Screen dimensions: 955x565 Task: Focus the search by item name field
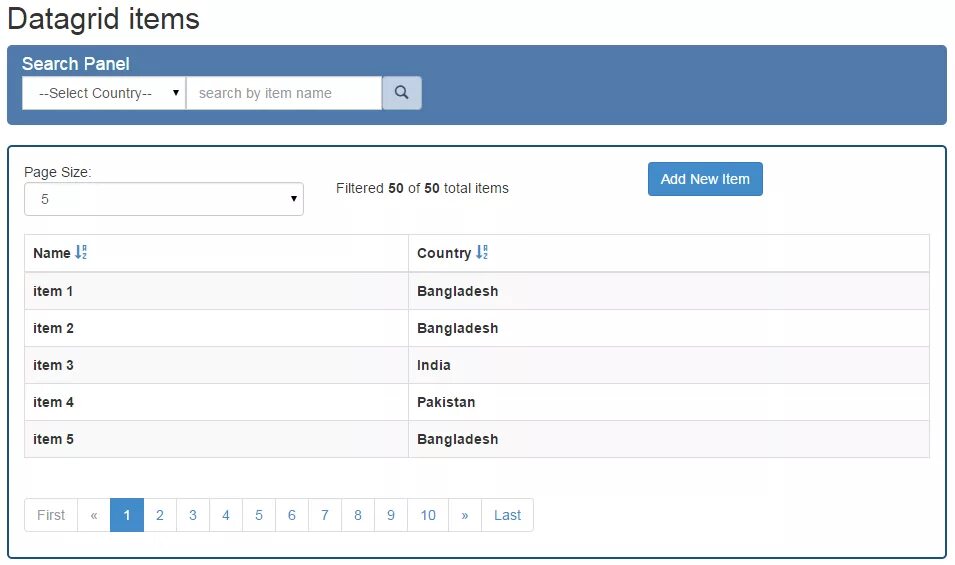(284, 93)
